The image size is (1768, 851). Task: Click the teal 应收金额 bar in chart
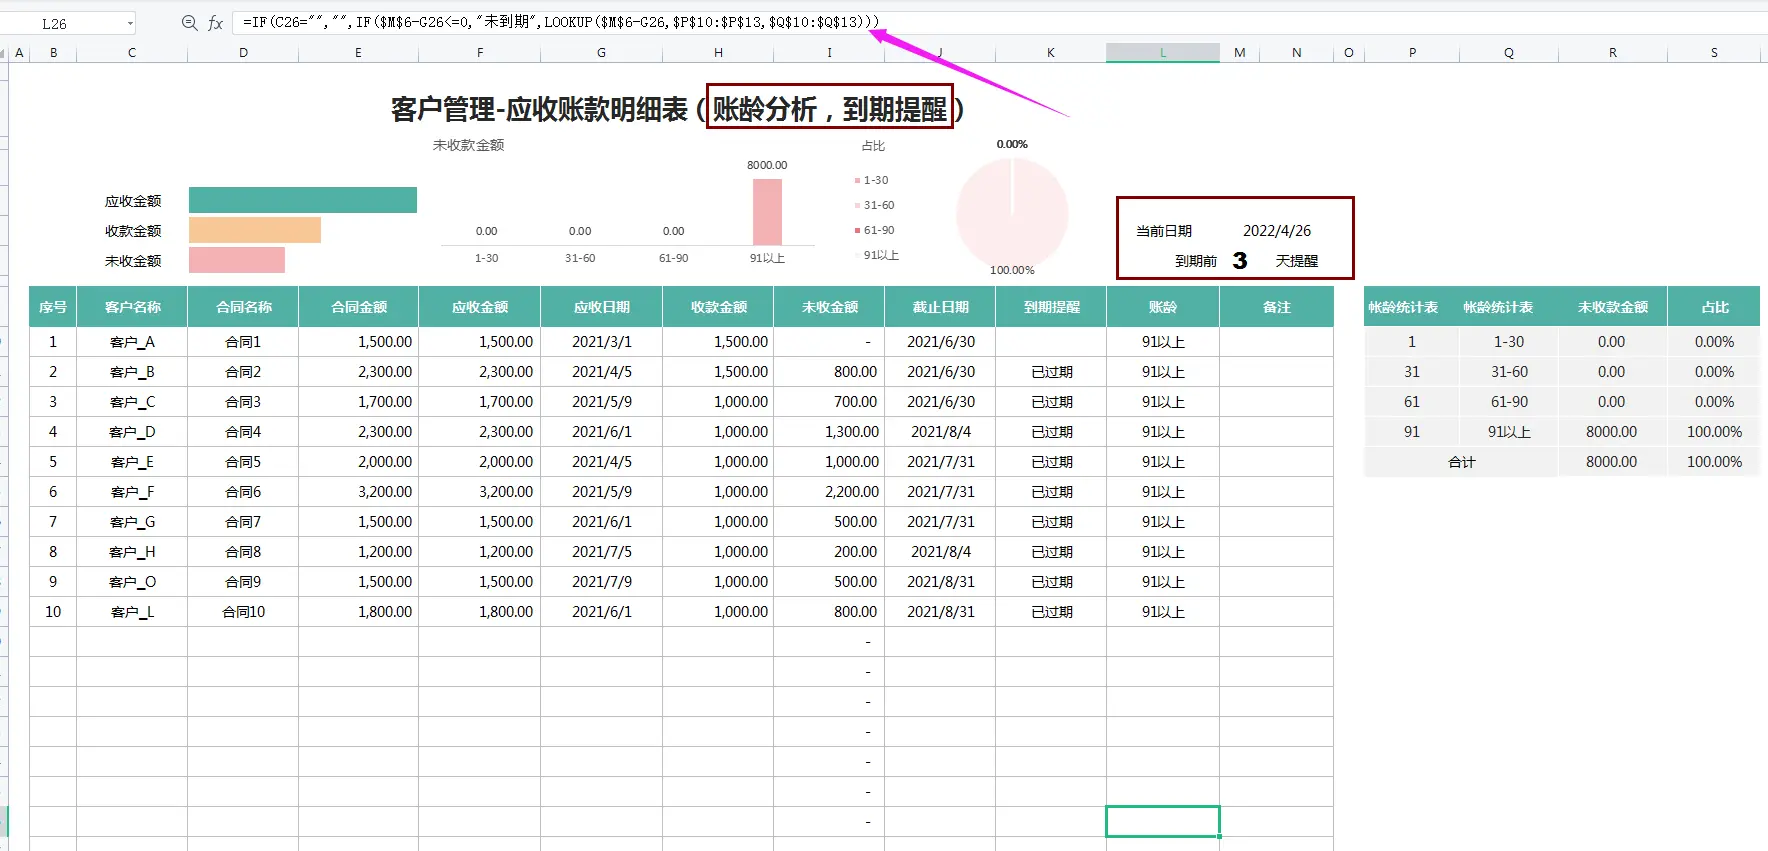[303, 200]
